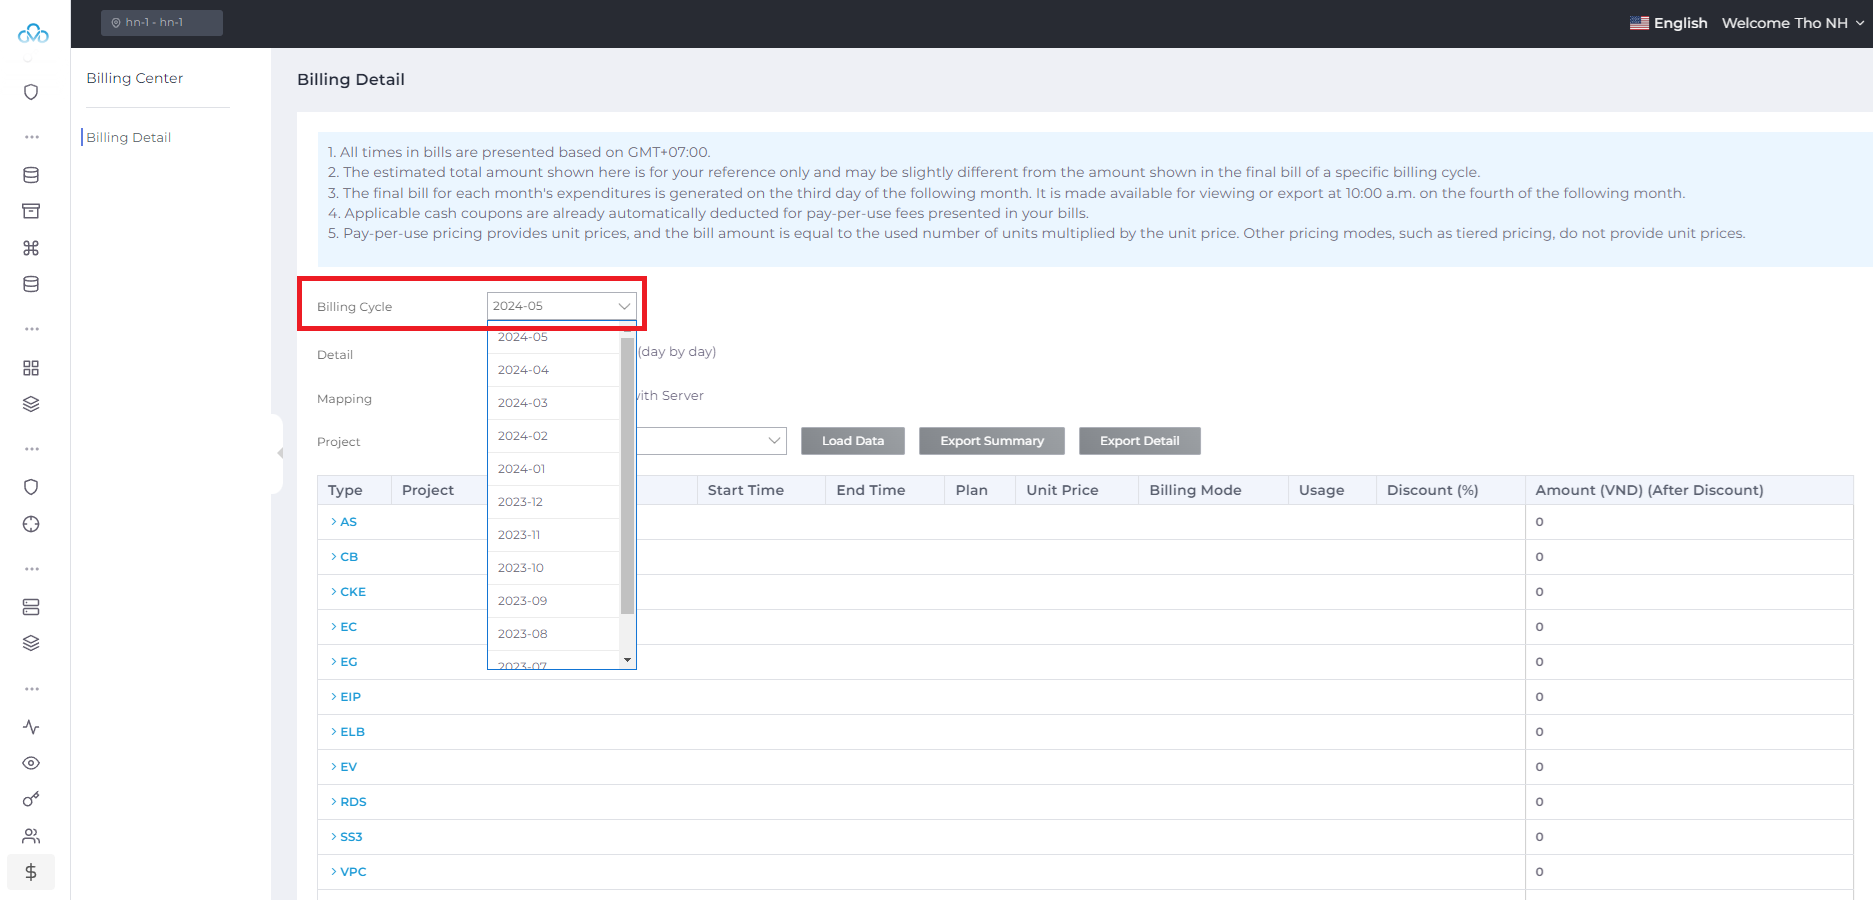This screenshot has width=1873, height=900.
Task: Click the archive storage icon in sidebar
Action: tap(31, 211)
